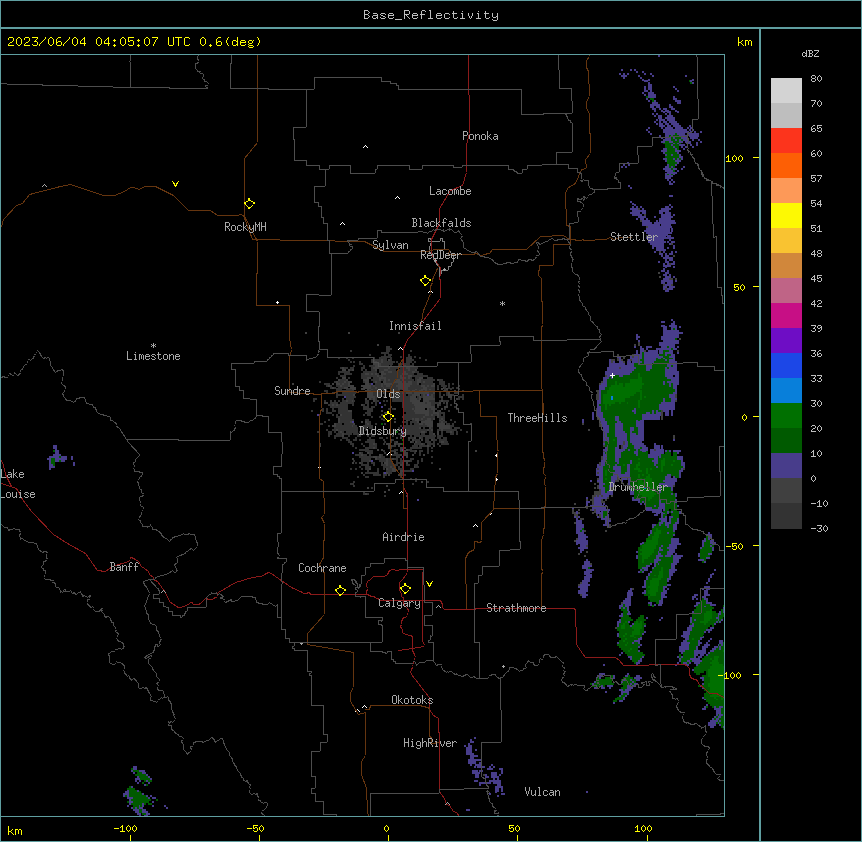Click the Base_Reflectivity title
The image size is (862, 842).
point(431,15)
